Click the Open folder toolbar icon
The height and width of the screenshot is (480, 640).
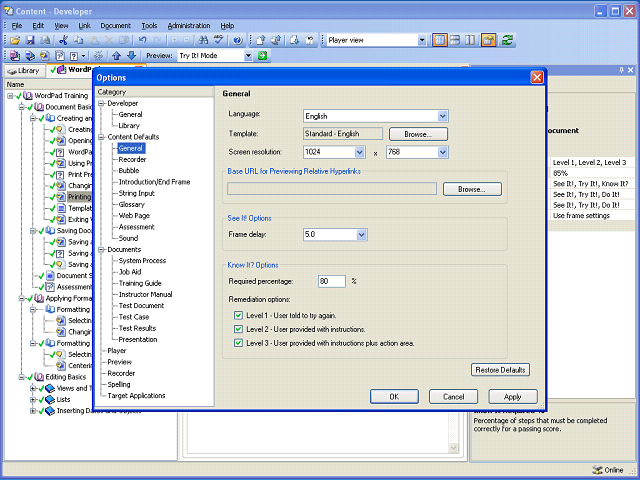[x=15, y=40]
